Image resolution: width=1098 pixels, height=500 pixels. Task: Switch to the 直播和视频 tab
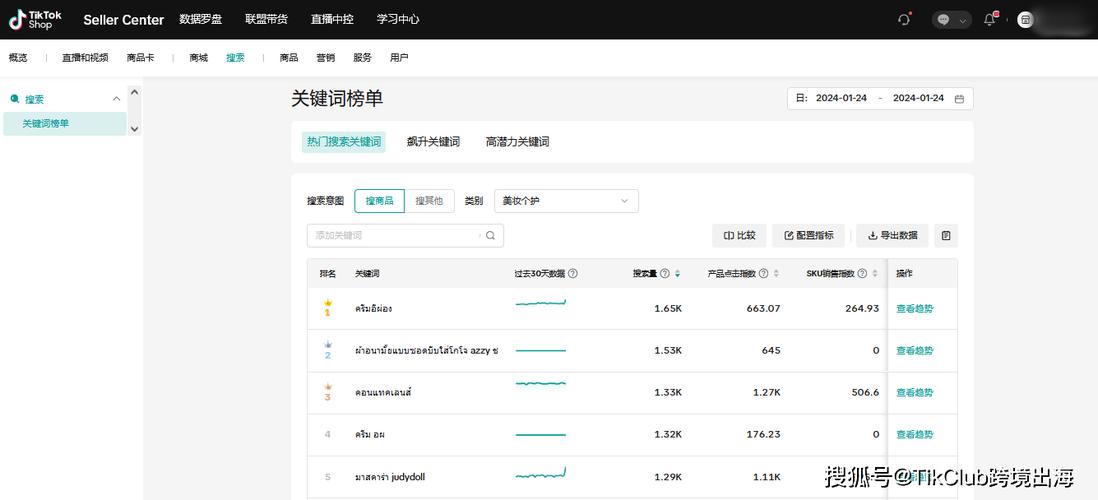click(x=85, y=58)
